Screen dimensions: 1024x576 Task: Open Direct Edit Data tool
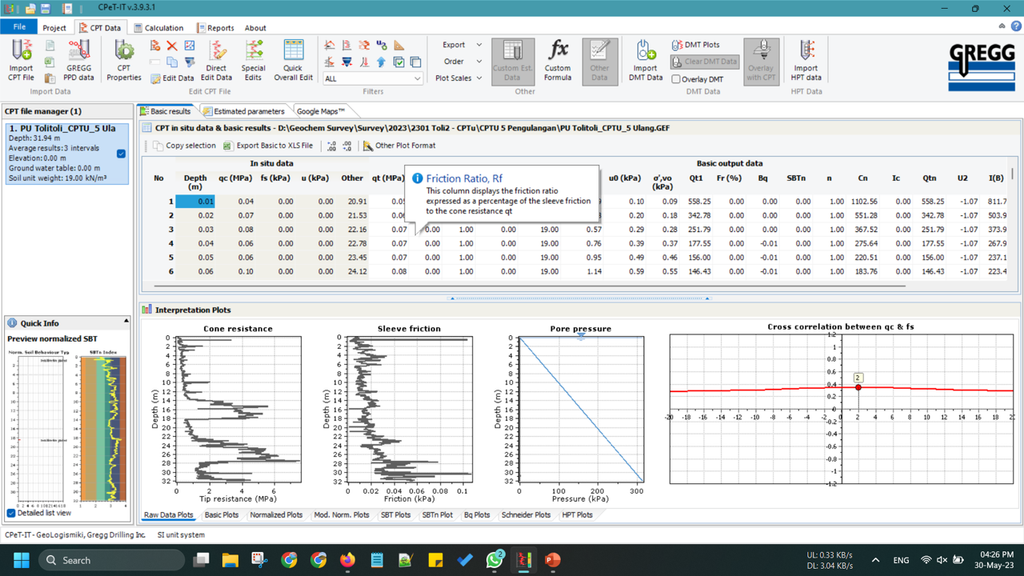coord(216,60)
